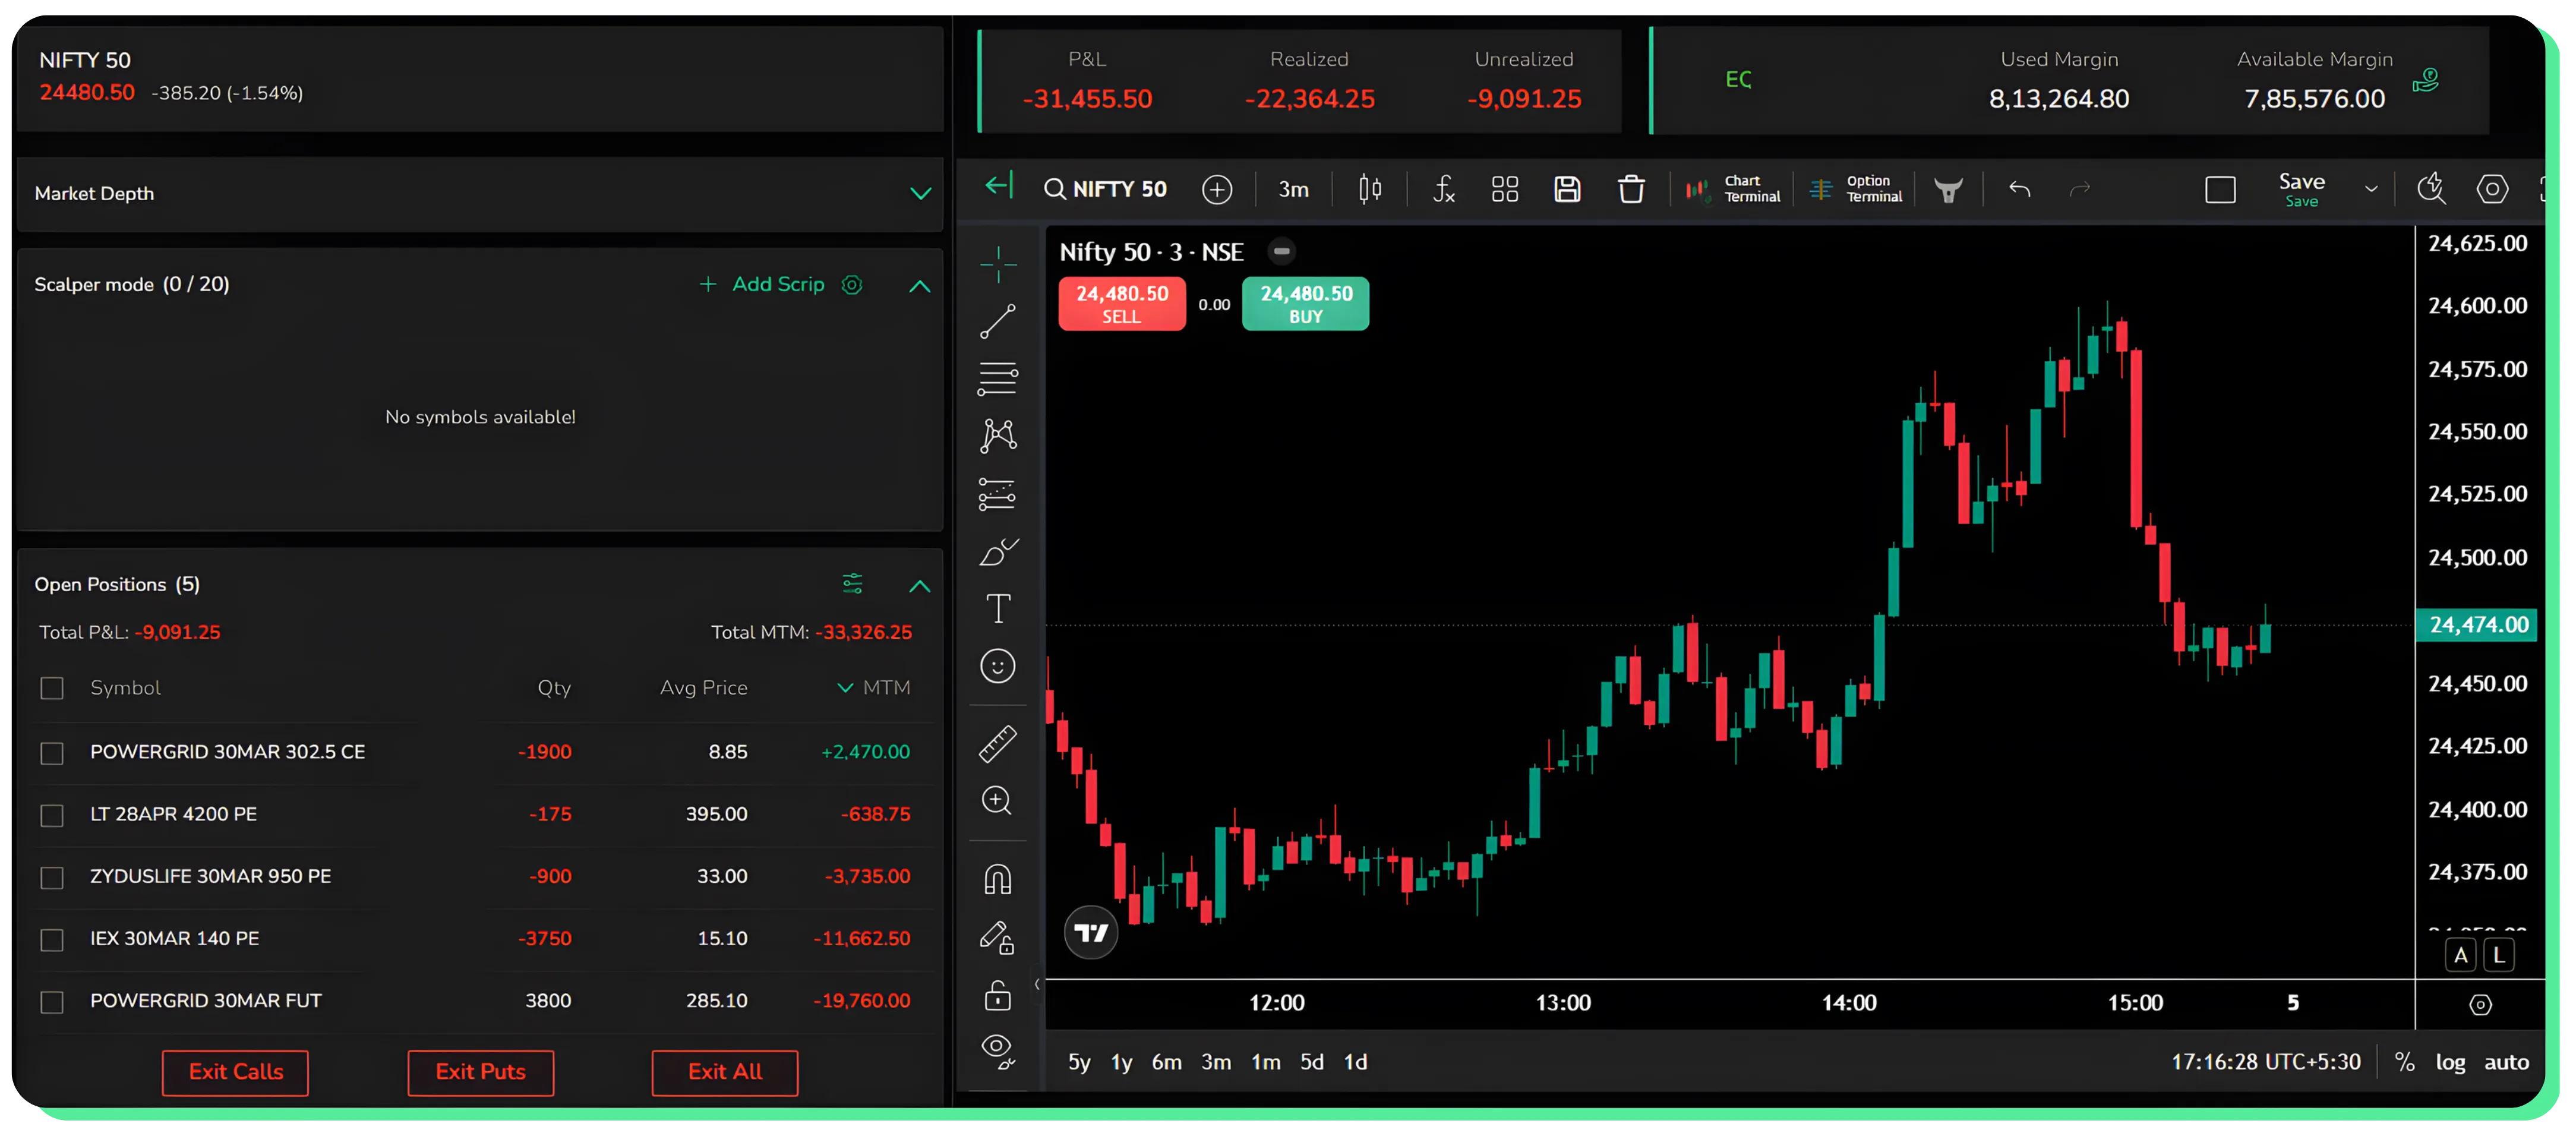Add text annotation to the chart
Image resolution: width=2576 pixels, height=1133 pixels.
(x=997, y=607)
